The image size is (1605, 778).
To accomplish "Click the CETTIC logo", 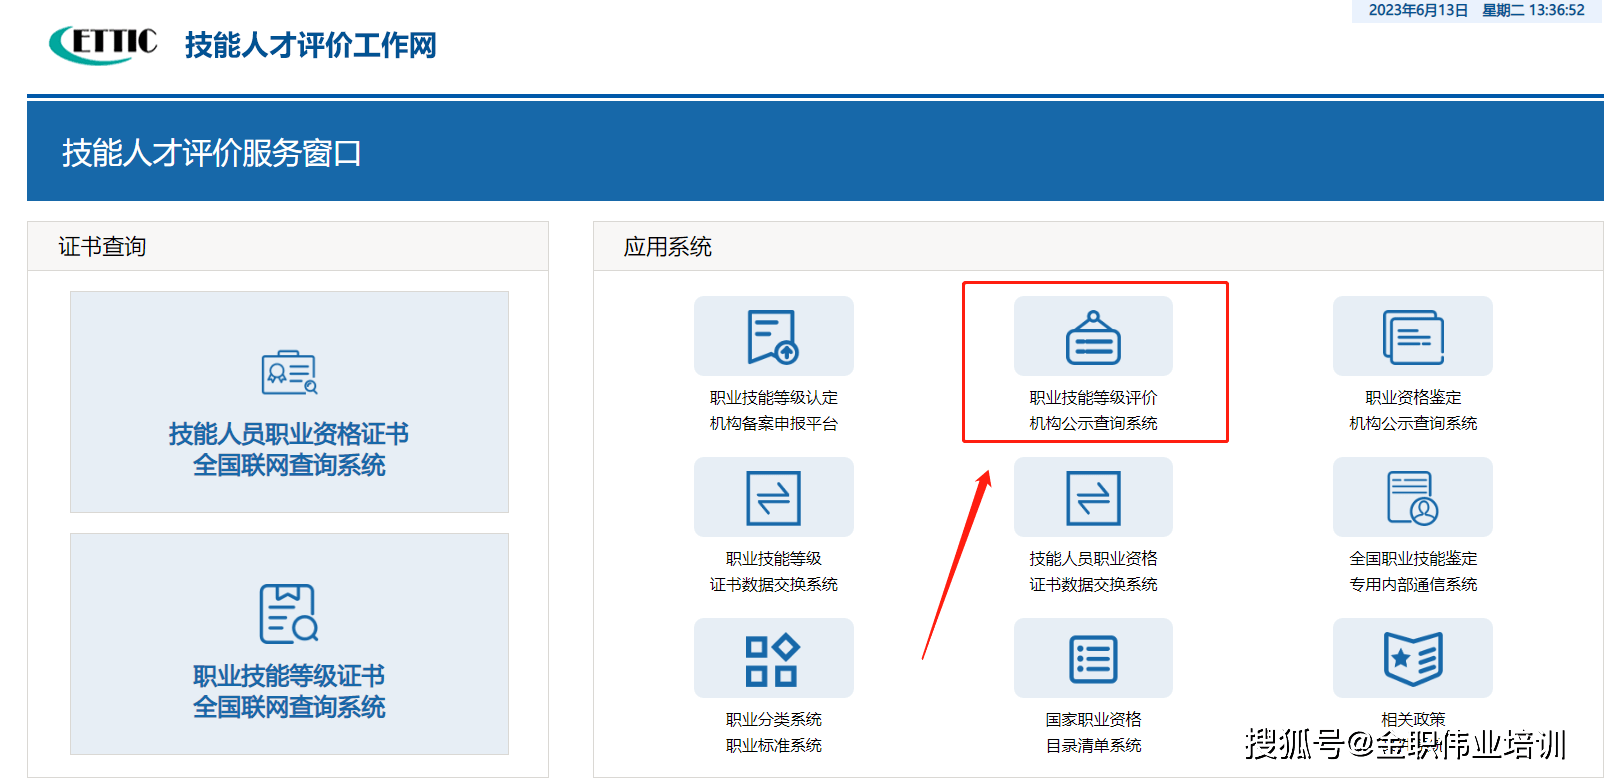I will [x=104, y=44].
